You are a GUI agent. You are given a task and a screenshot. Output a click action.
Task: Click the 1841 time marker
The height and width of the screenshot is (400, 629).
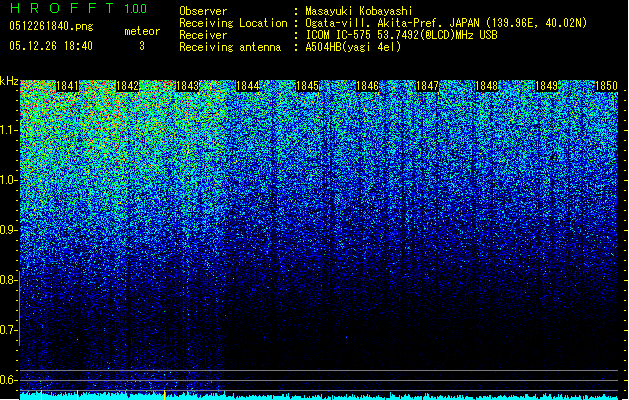[67, 86]
